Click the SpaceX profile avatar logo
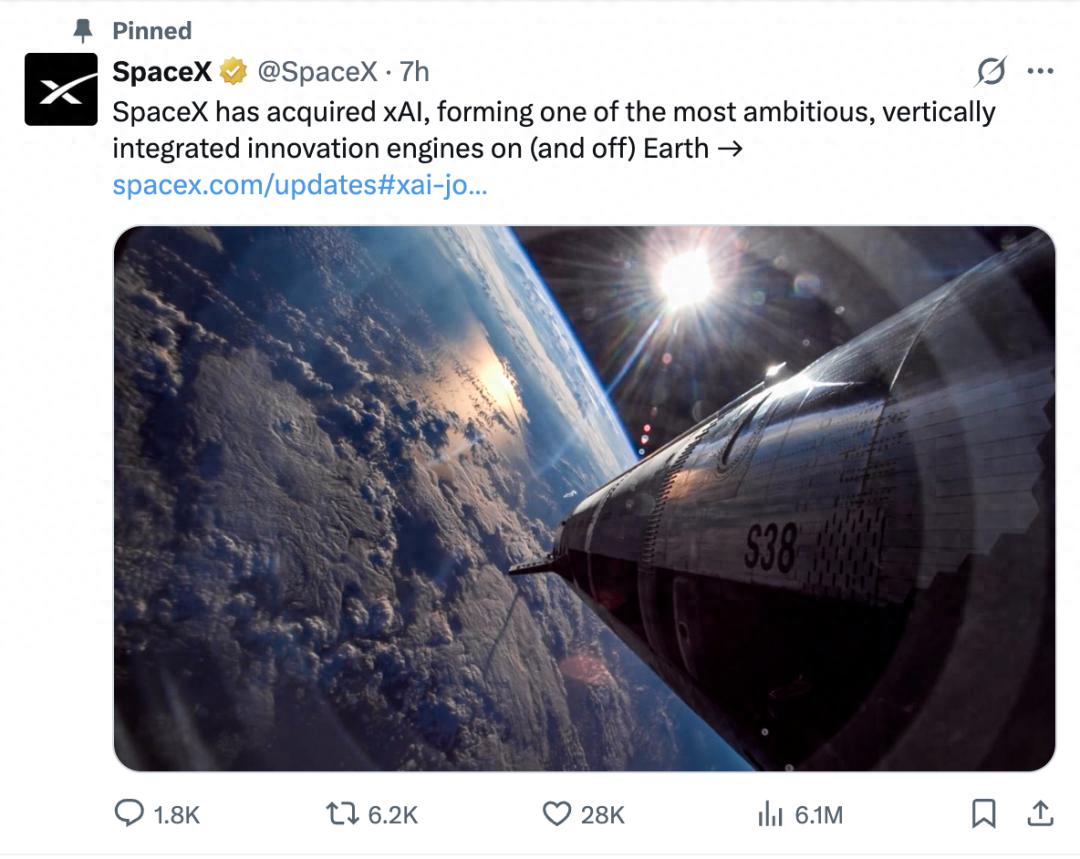 coord(61,90)
